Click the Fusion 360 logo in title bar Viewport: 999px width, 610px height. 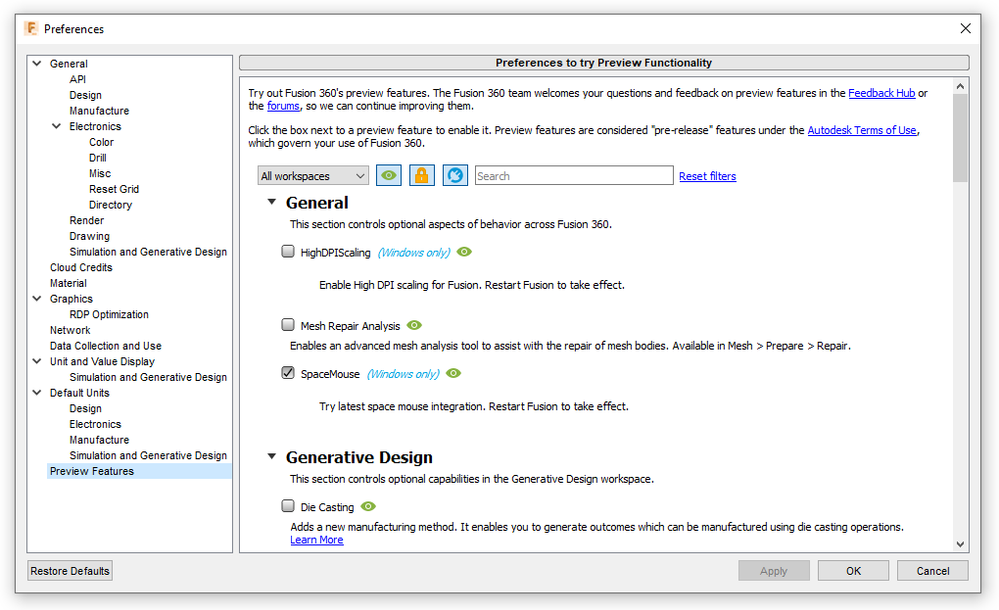click(x=31, y=29)
